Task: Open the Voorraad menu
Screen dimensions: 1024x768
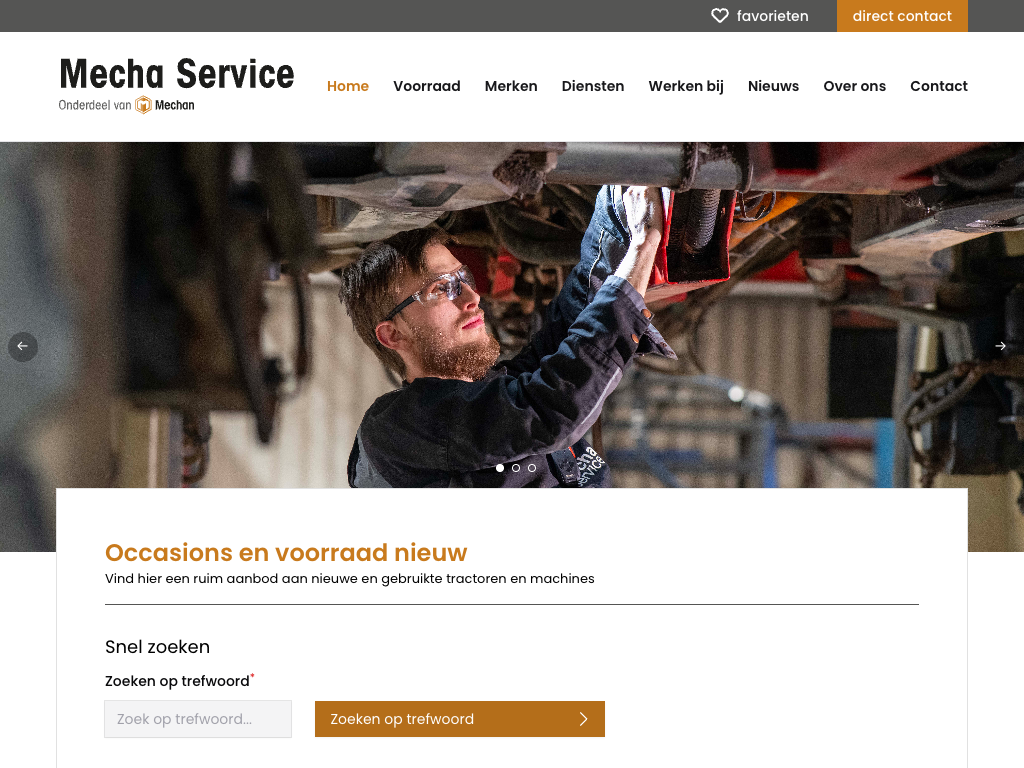Action: 426,86
